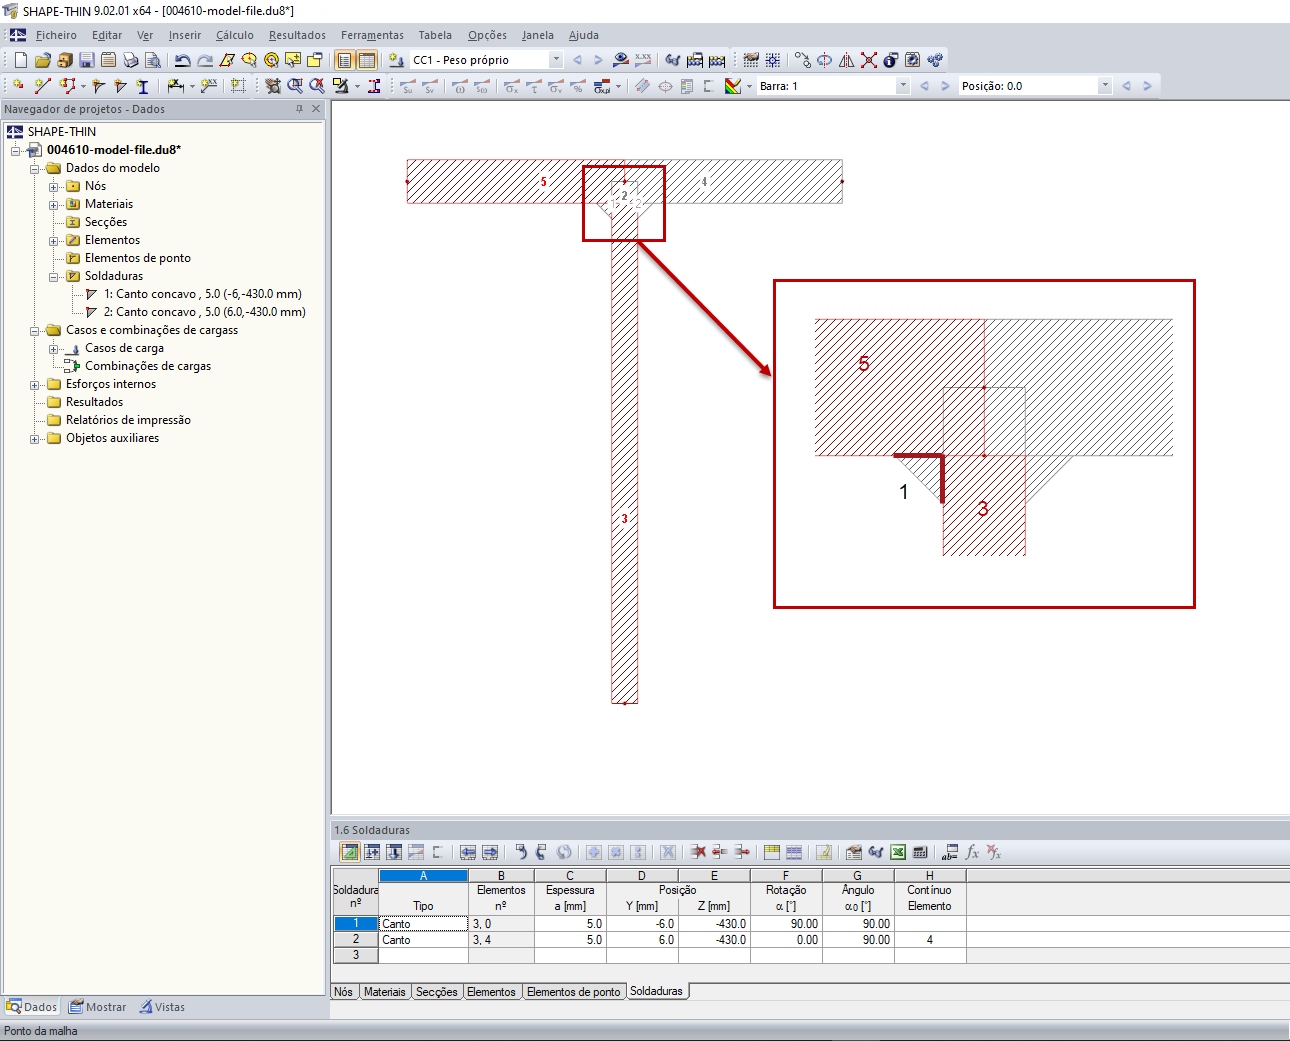The height and width of the screenshot is (1041, 1290).
Task: Click the first icon in the table toolbar
Action: (350, 852)
